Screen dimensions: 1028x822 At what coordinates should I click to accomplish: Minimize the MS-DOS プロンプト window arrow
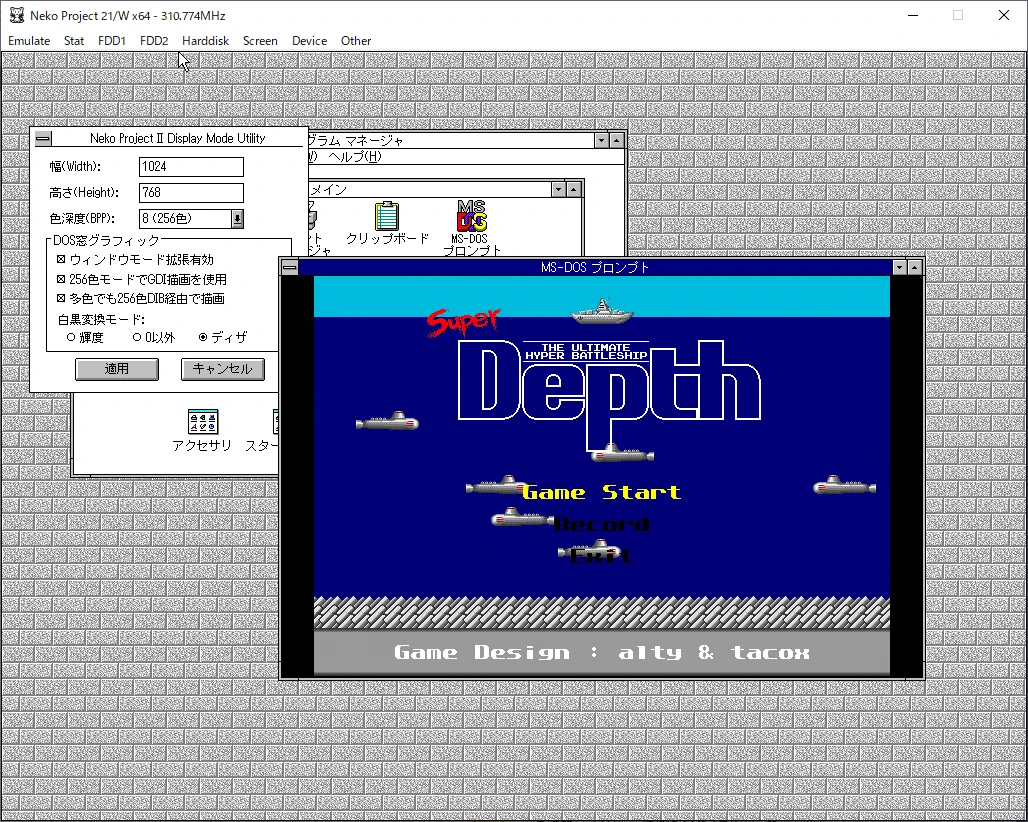coord(900,267)
